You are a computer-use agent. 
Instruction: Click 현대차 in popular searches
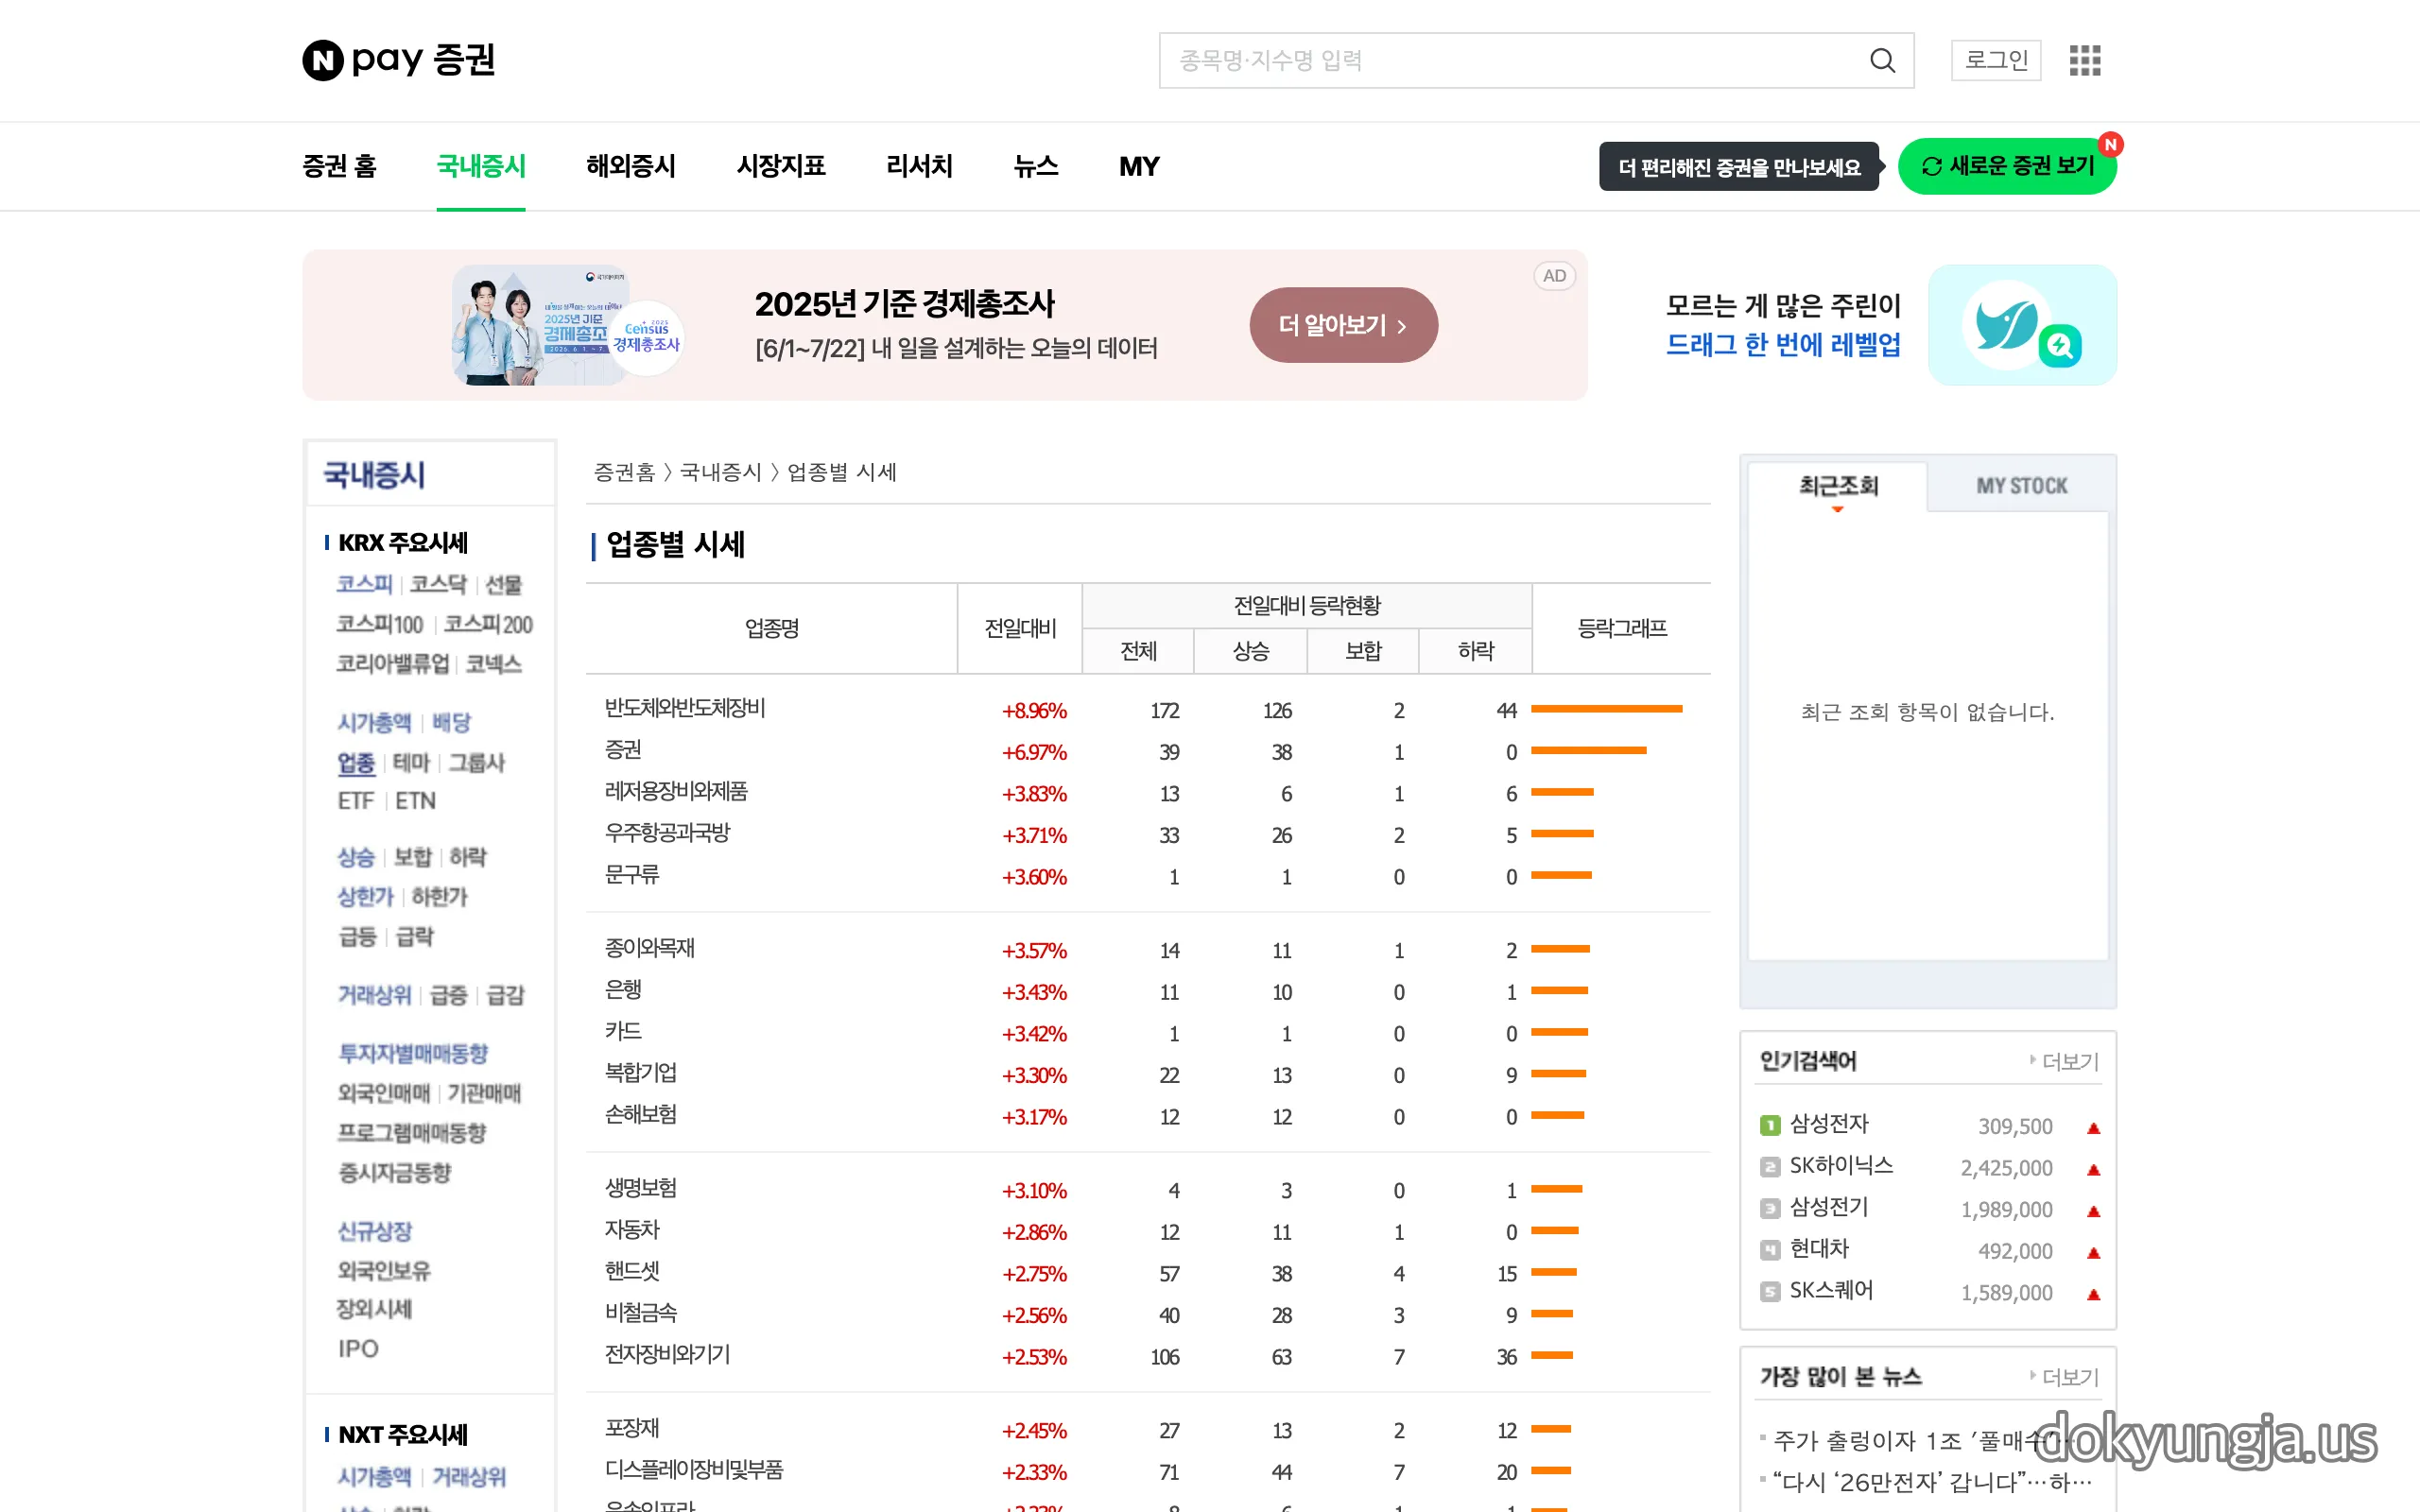pyautogui.click(x=1819, y=1249)
